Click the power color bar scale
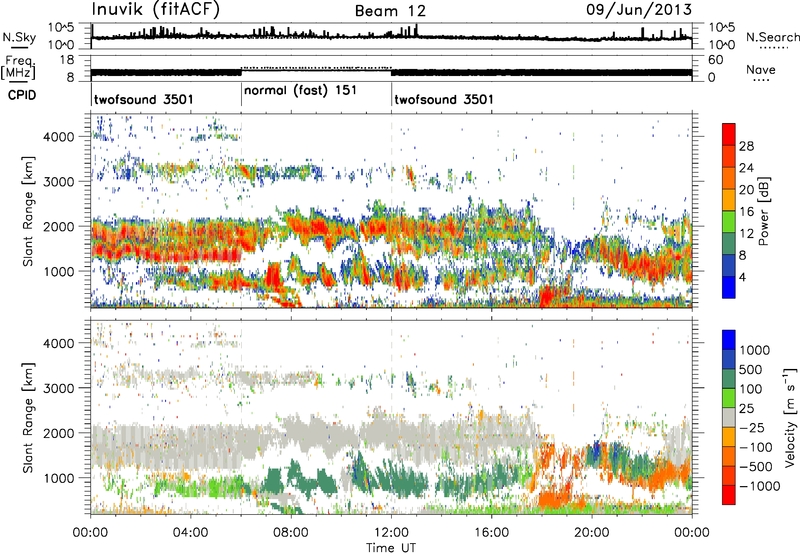 [729, 211]
